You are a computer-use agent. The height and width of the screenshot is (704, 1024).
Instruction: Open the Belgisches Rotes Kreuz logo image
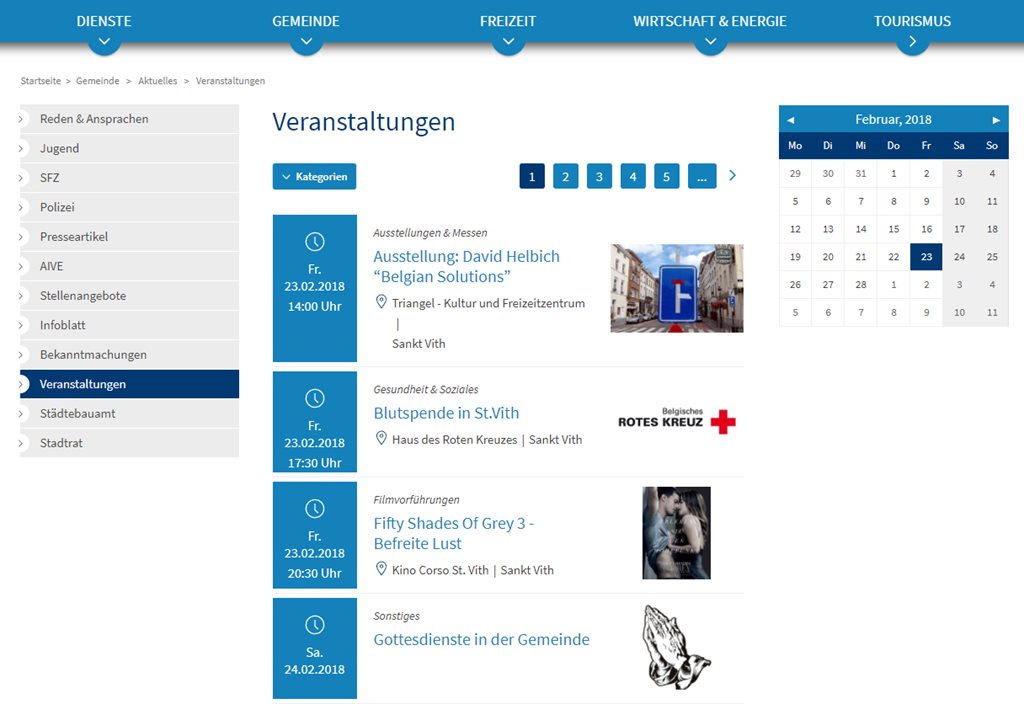pyautogui.click(x=677, y=421)
